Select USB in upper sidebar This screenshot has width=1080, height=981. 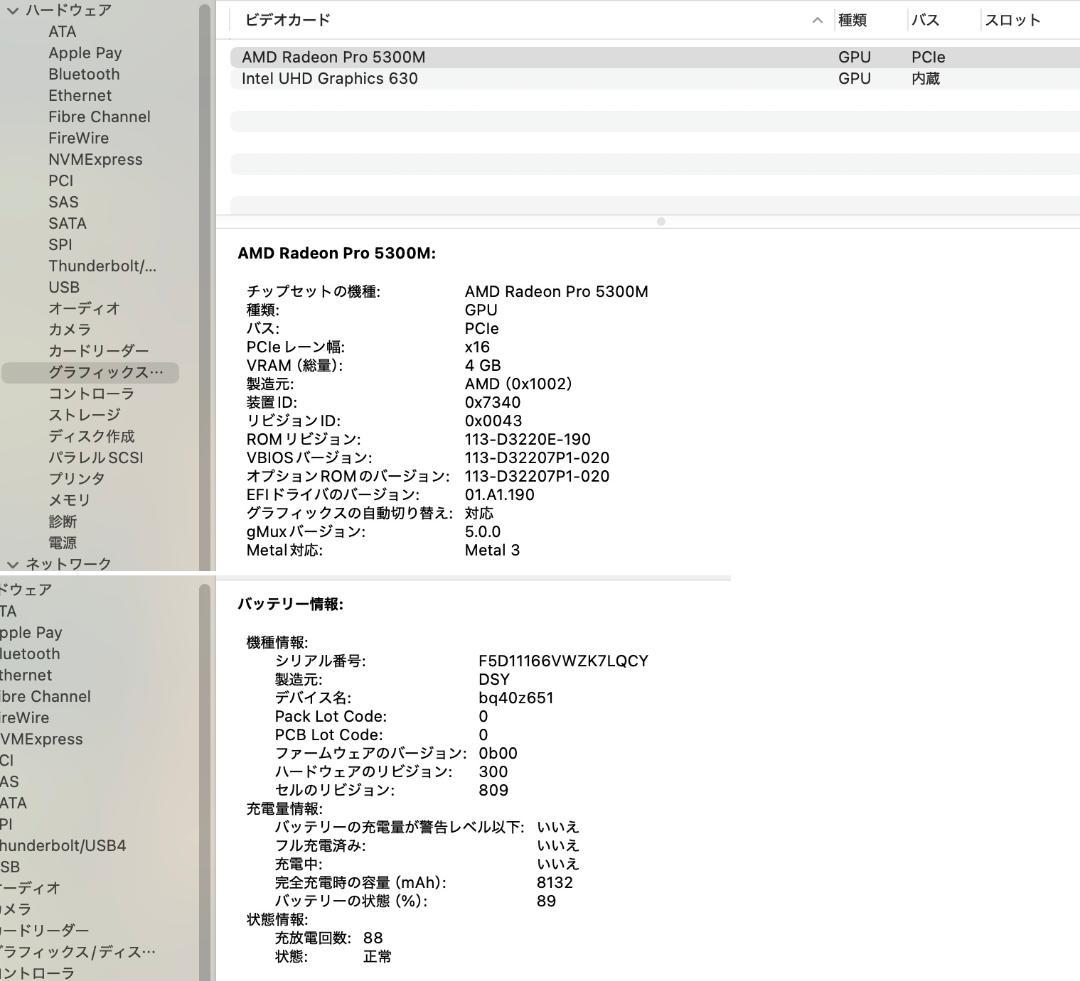point(64,287)
